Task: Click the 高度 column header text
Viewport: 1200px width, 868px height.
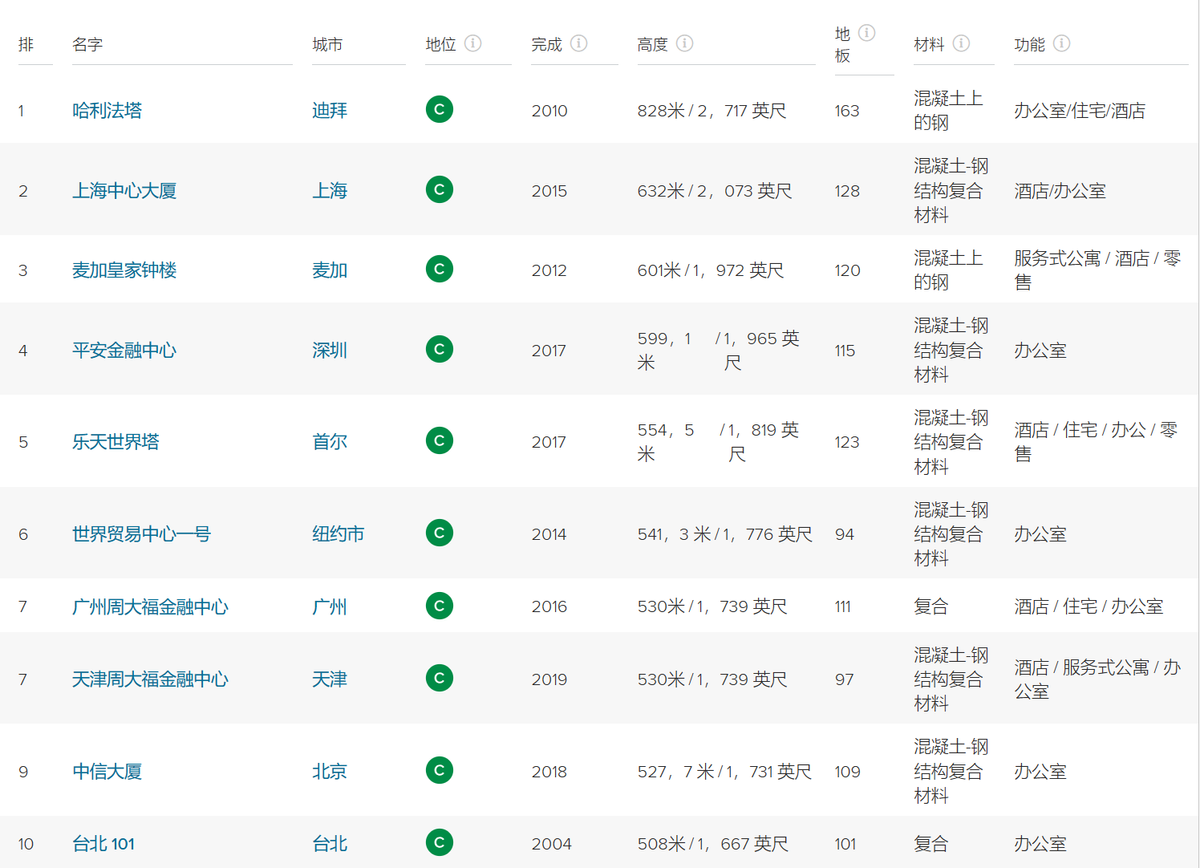Action: point(653,44)
